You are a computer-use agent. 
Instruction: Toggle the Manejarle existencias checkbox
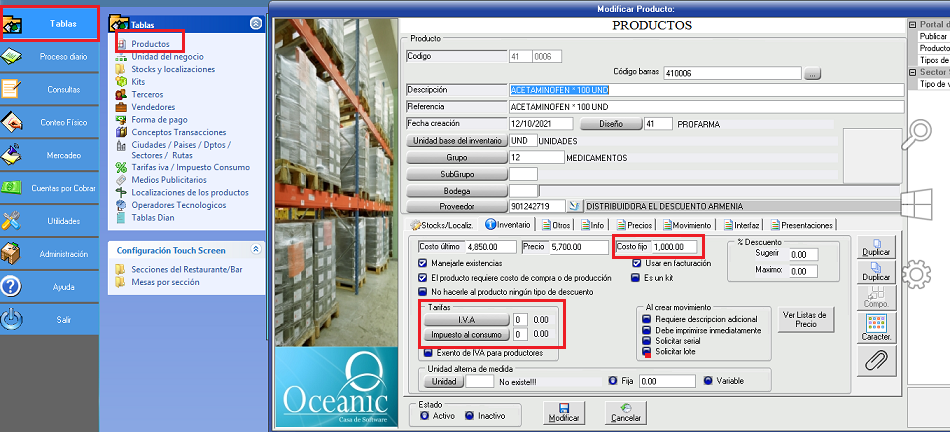[x=424, y=263]
